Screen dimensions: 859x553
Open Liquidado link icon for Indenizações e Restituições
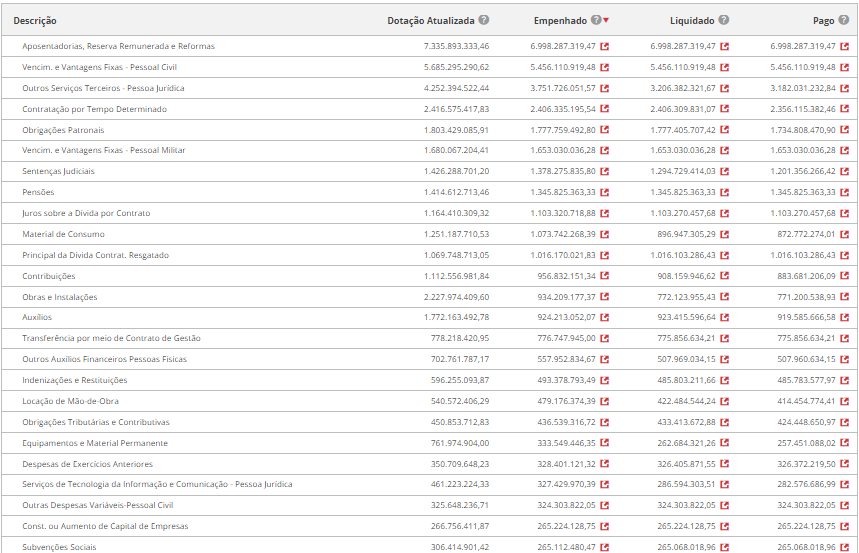(724, 380)
